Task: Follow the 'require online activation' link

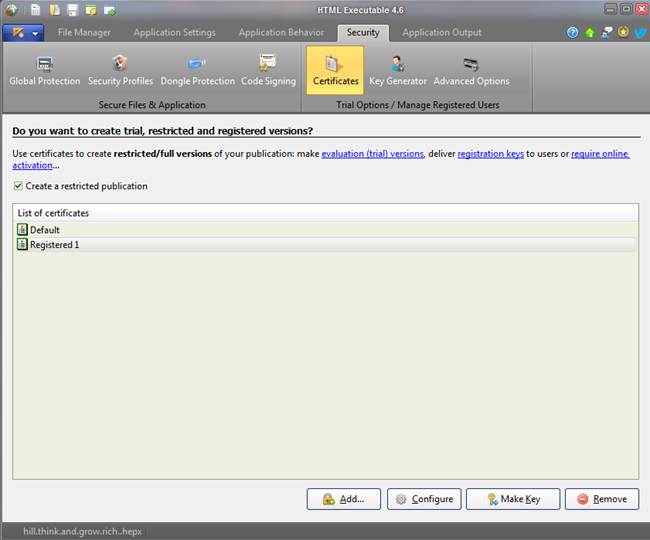Action: coord(600,154)
